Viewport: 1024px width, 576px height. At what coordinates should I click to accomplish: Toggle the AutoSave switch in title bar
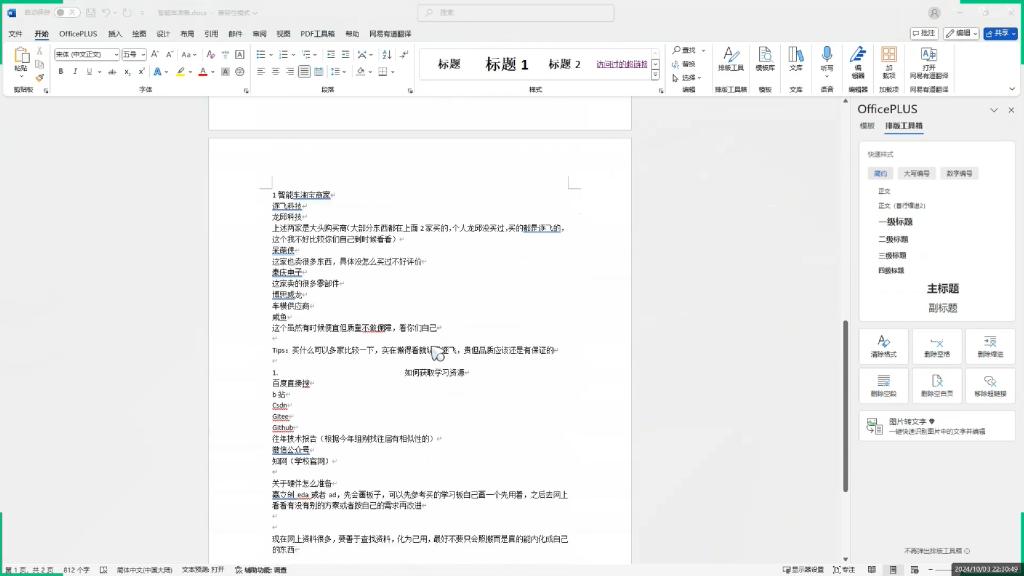click(x=67, y=13)
